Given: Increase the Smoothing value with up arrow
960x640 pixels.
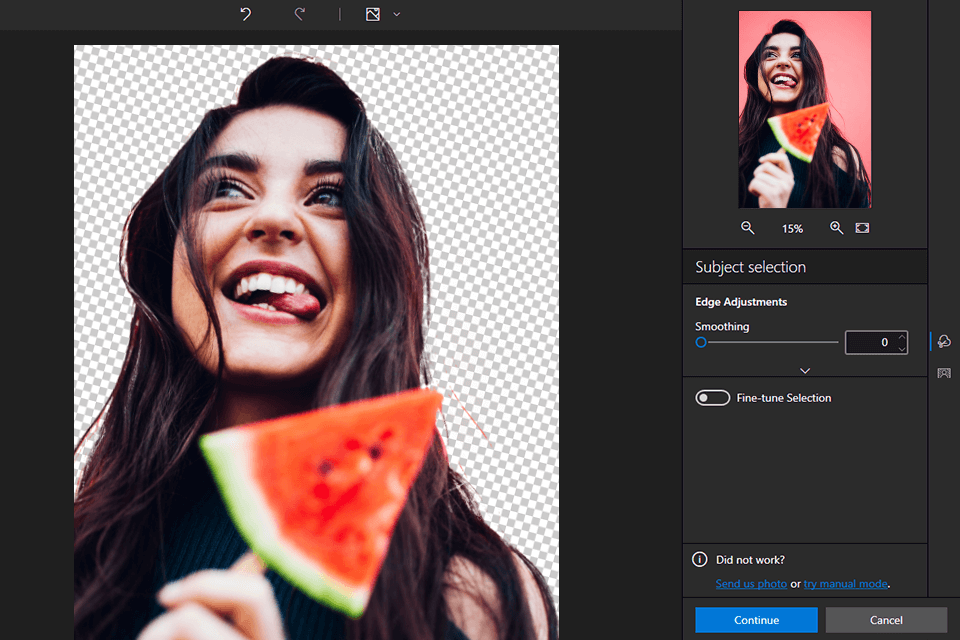Looking at the screenshot, I should (x=902, y=337).
